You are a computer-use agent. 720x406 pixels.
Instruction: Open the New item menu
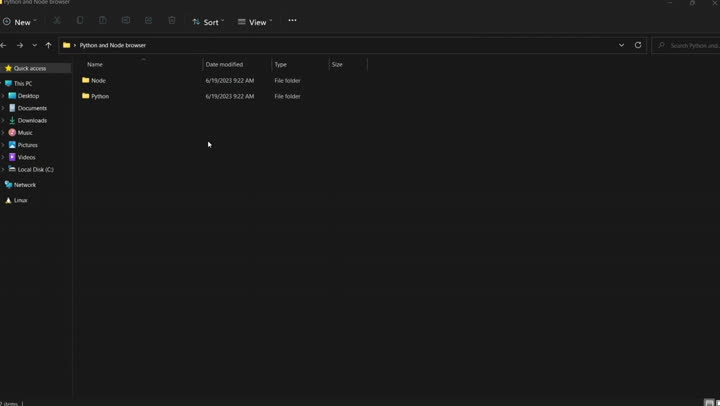pyautogui.click(x=19, y=22)
